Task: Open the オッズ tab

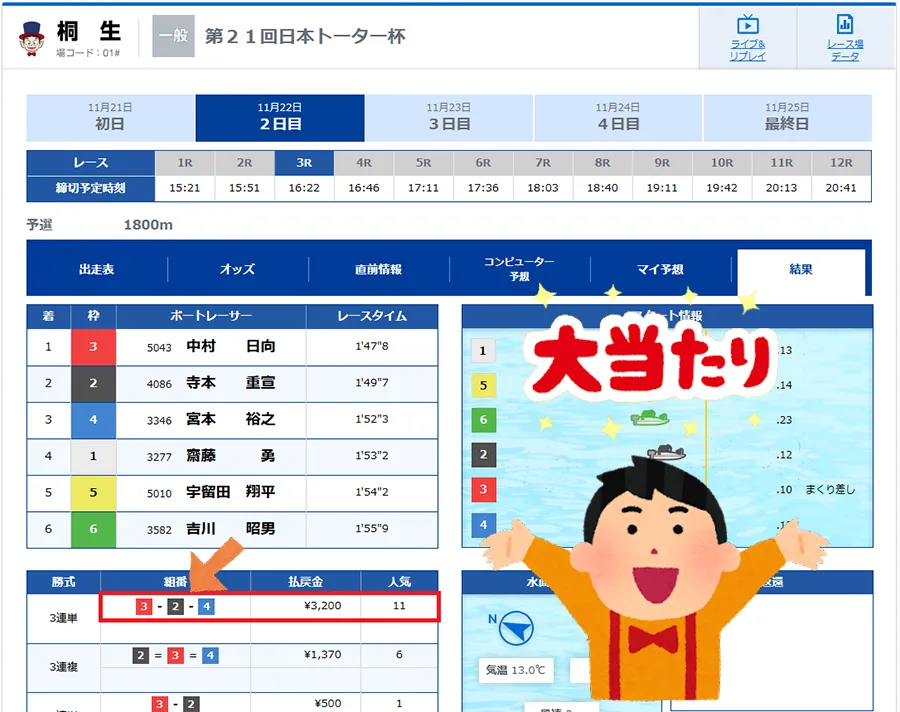Action: [x=237, y=269]
